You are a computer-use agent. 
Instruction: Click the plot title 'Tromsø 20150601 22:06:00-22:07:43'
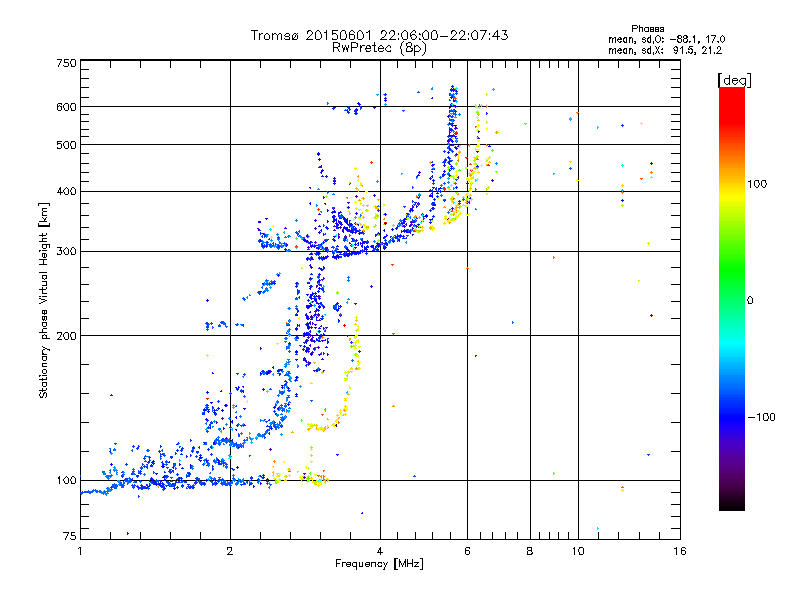pyautogui.click(x=379, y=35)
